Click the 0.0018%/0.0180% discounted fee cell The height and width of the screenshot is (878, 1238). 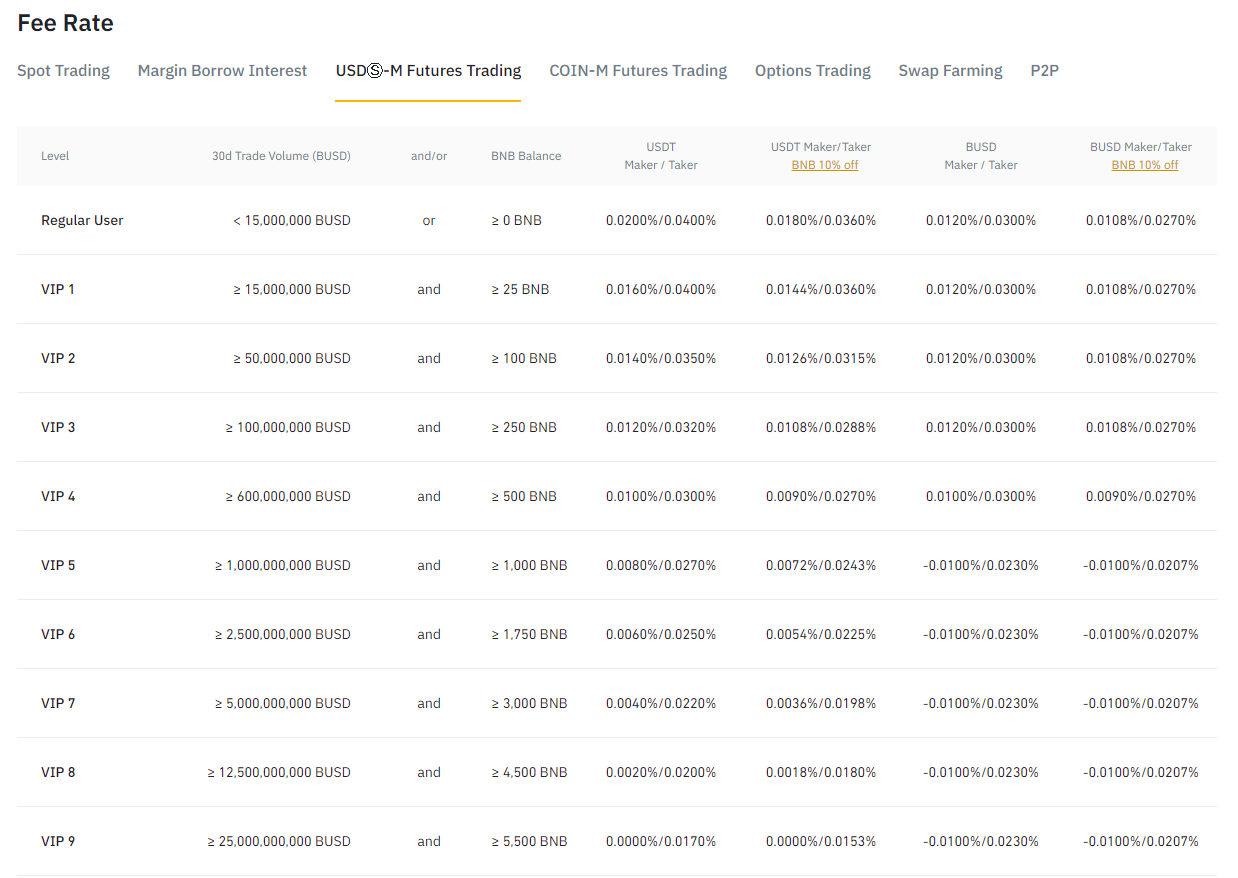point(821,772)
